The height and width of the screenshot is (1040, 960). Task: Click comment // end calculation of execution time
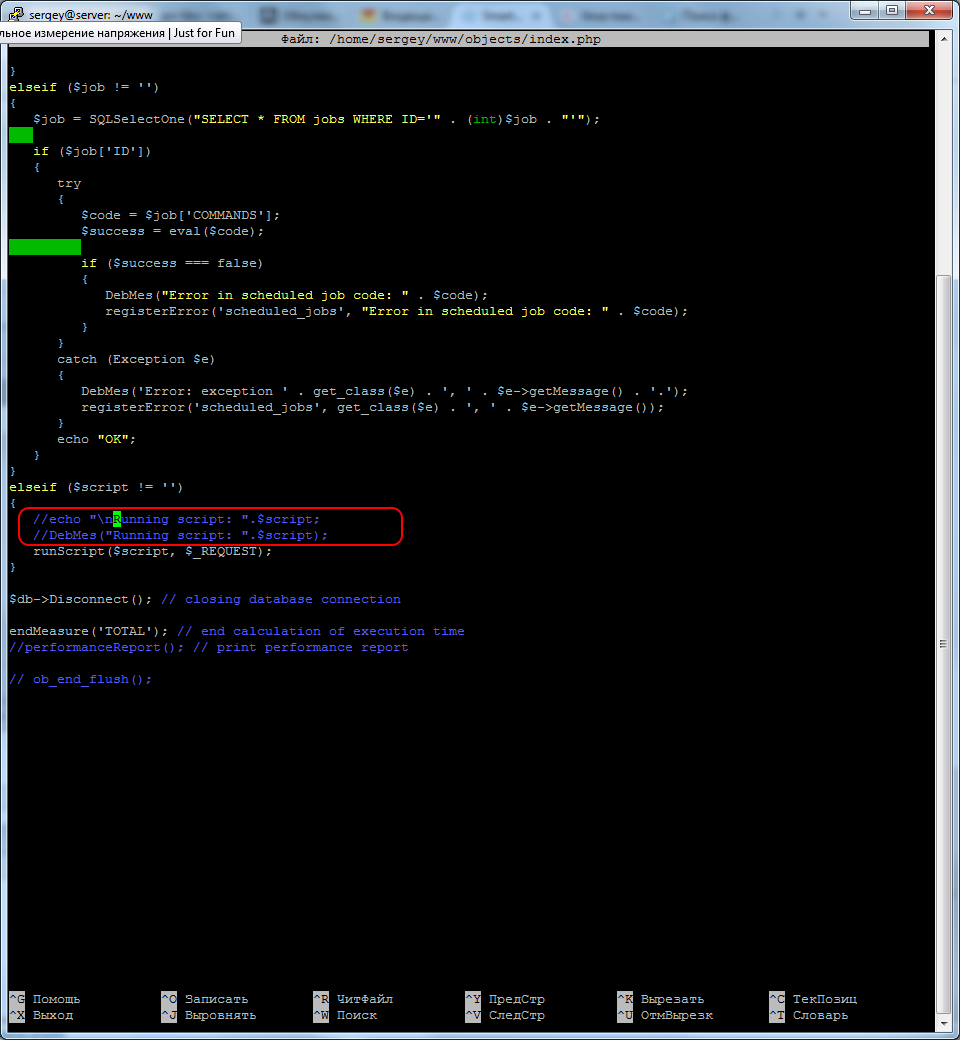[320, 631]
